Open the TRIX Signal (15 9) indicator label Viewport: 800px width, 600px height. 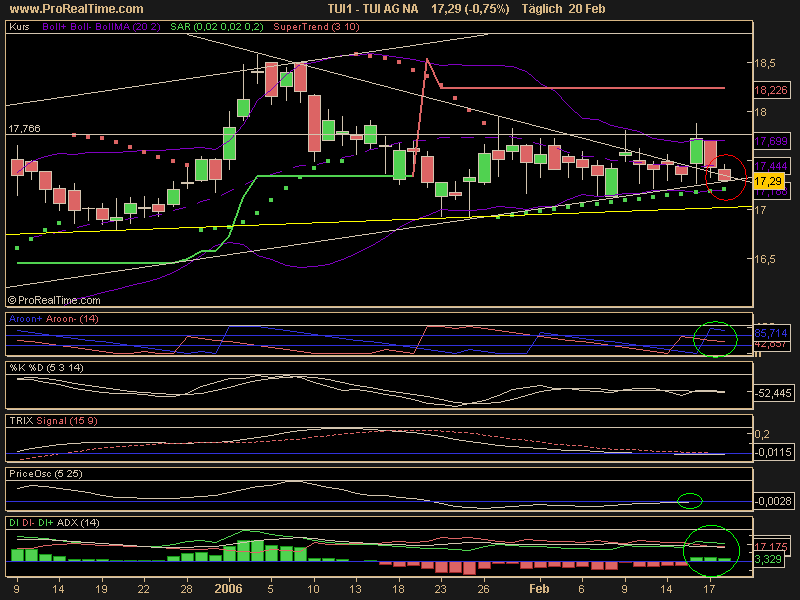(53, 421)
